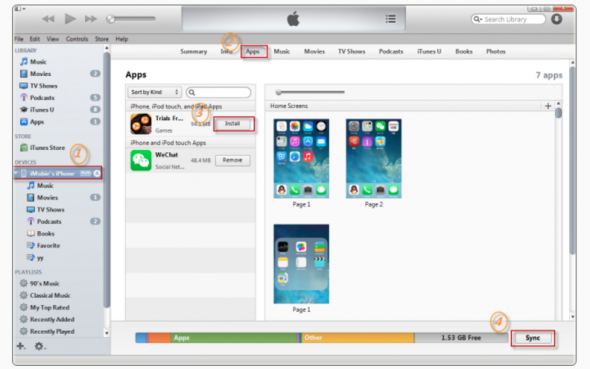Image resolution: width=590 pixels, height=369 pixels.
Task: Click the green Apps storage segment
Action: click(233, 338)
